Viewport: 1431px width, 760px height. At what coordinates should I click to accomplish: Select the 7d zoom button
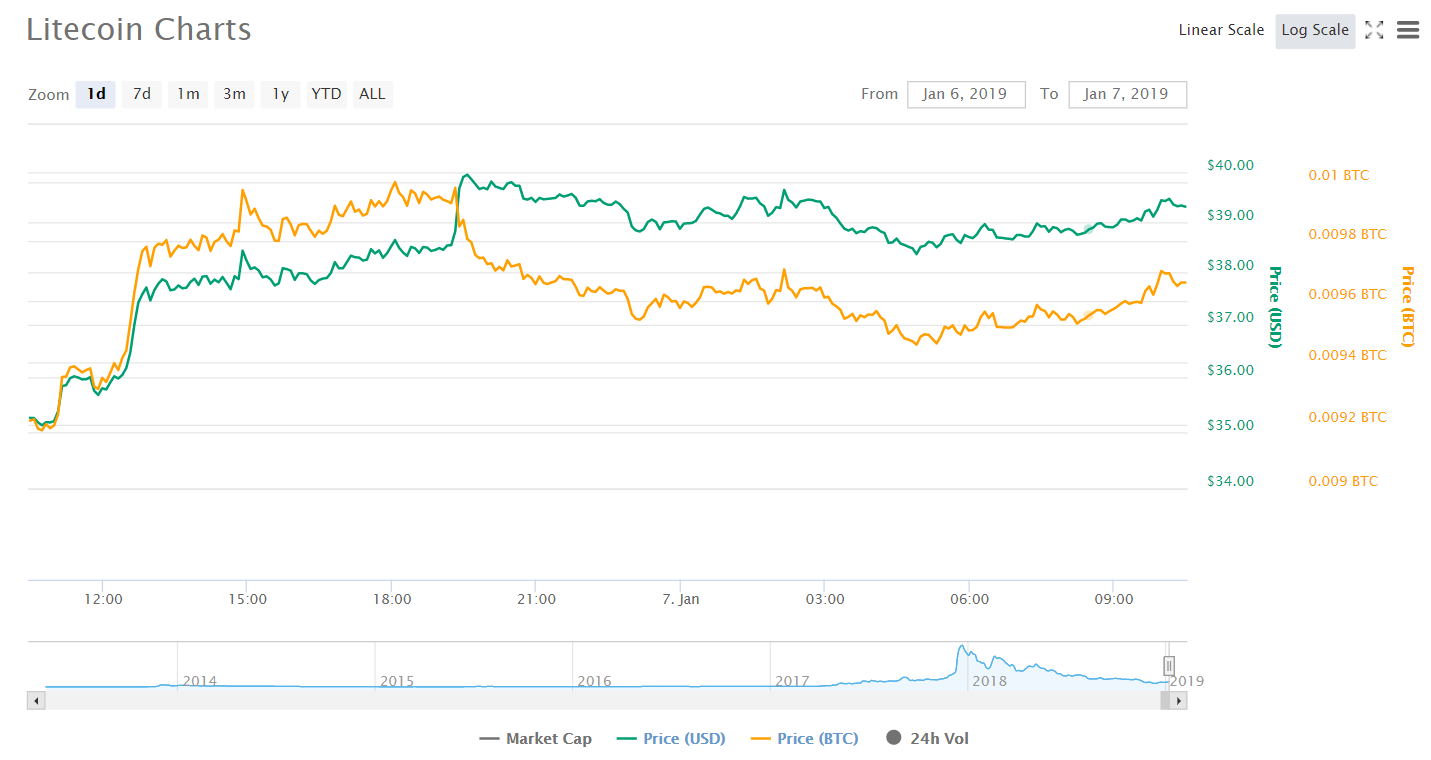(141, 93)
